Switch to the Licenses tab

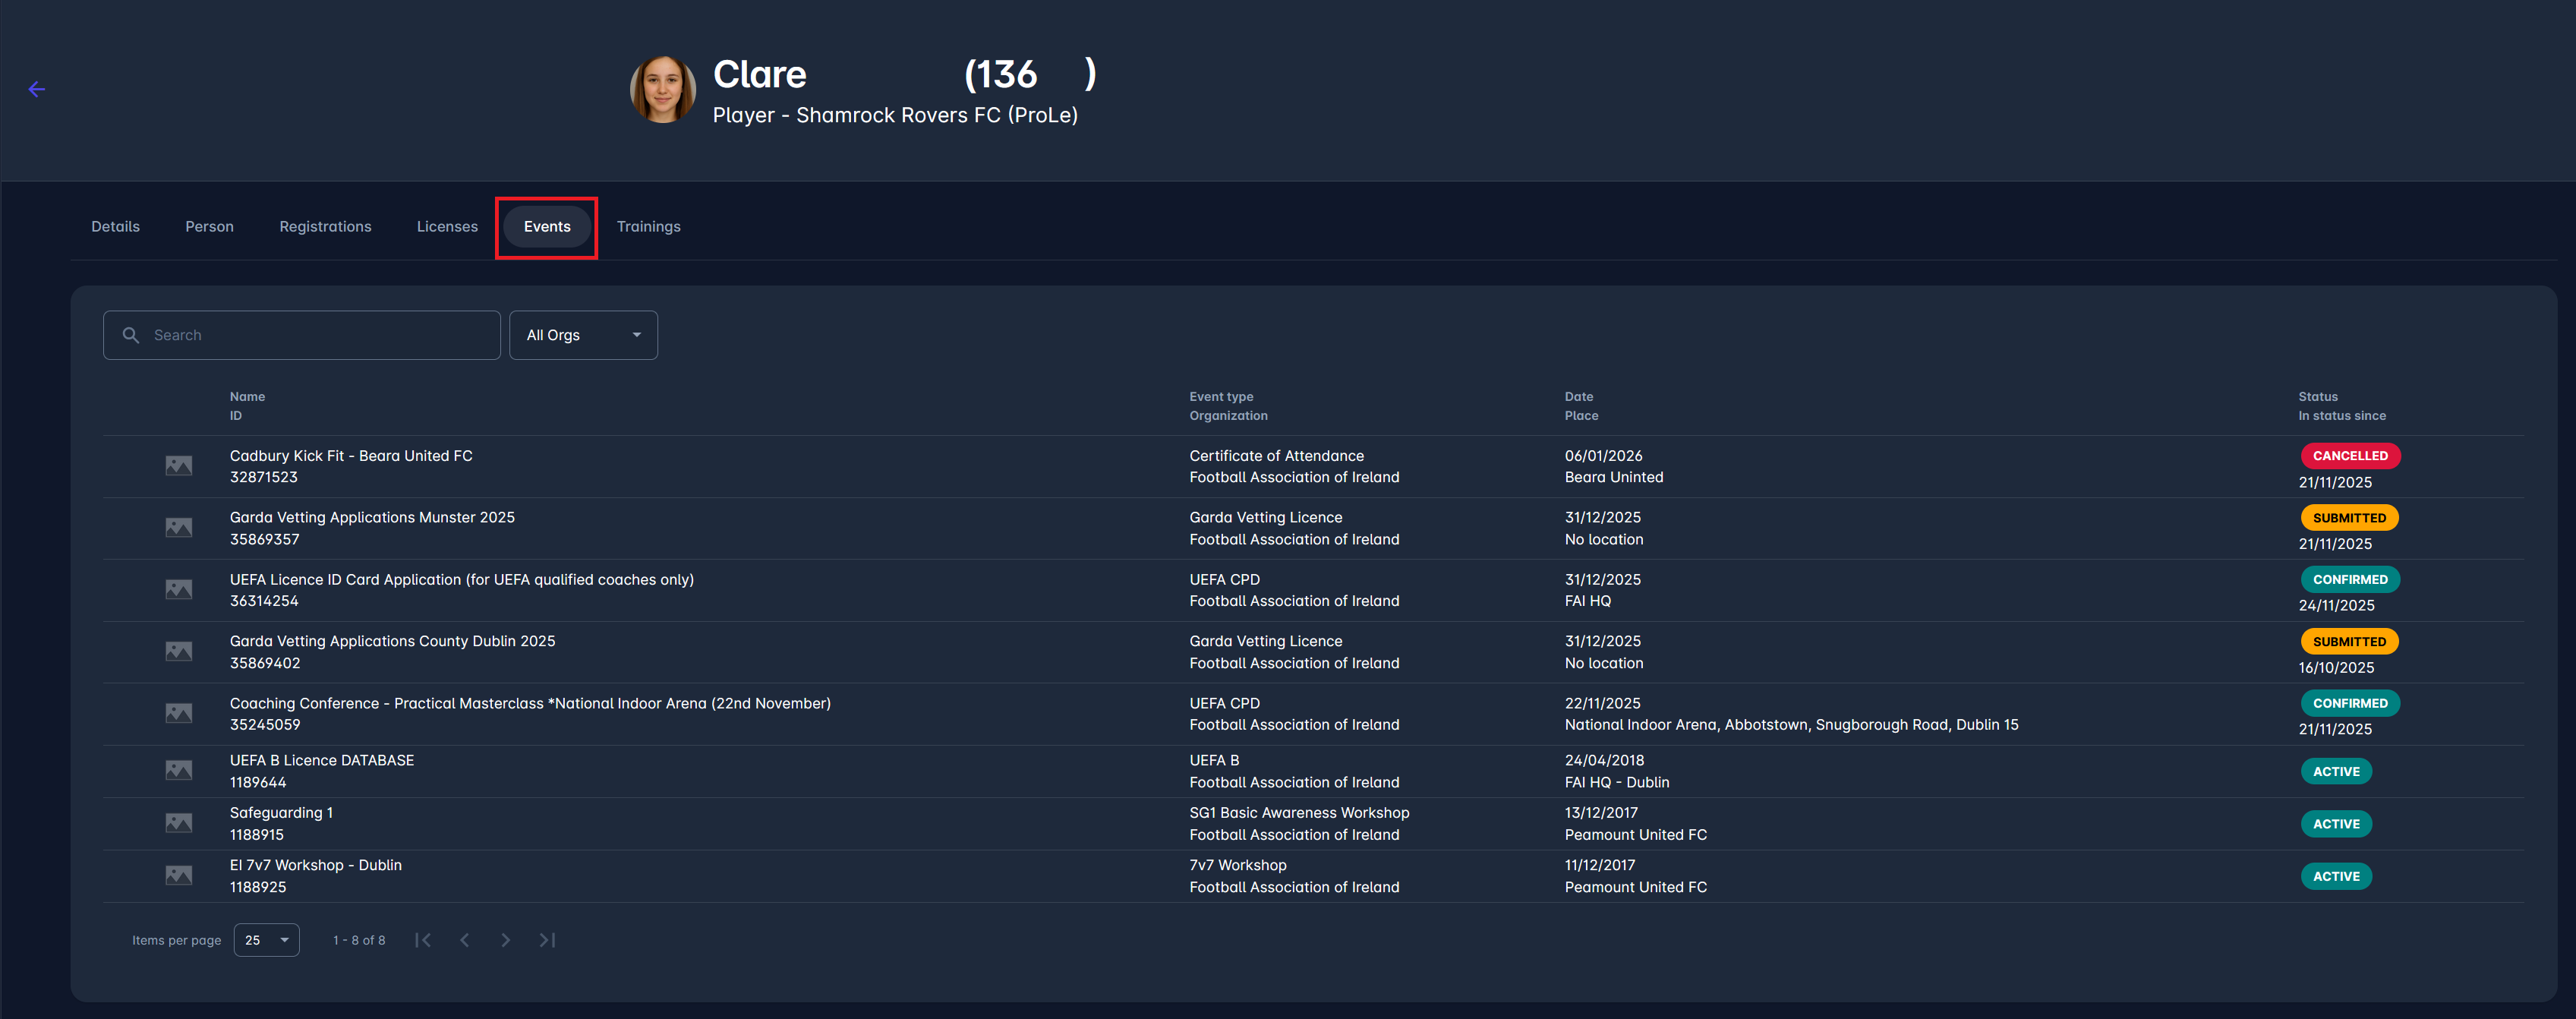point(447,227)
